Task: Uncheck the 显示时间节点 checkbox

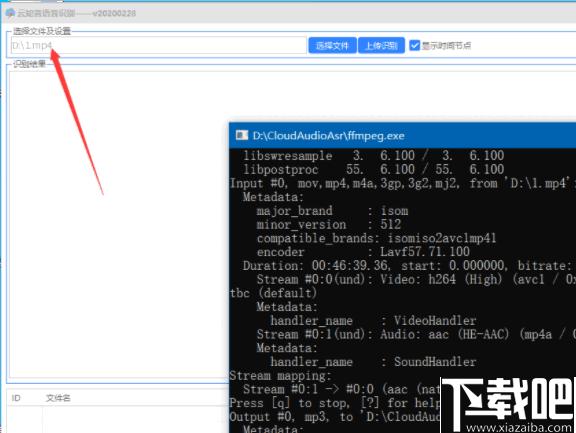Action: click(x=414, y=46)
